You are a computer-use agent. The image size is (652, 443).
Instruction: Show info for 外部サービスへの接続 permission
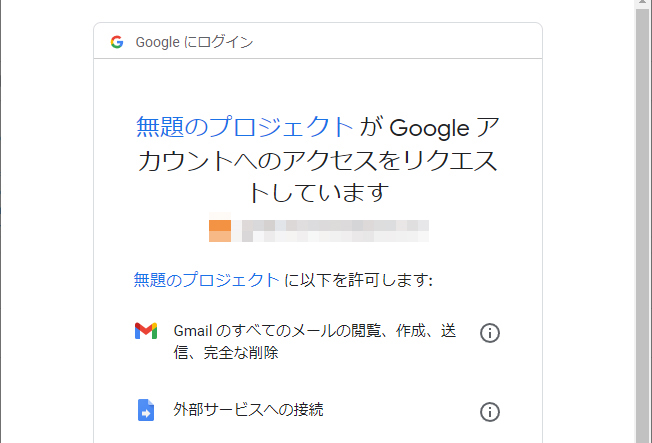(490, 412)
